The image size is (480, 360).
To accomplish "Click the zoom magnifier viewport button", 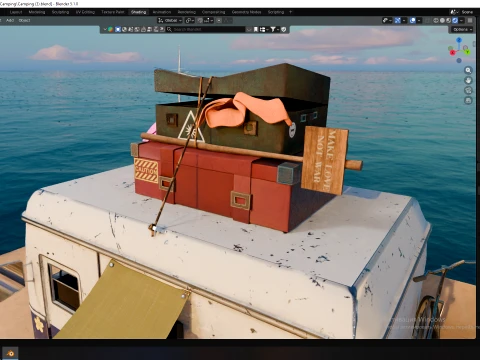I will pyautogui.click(x=468, y=70).
